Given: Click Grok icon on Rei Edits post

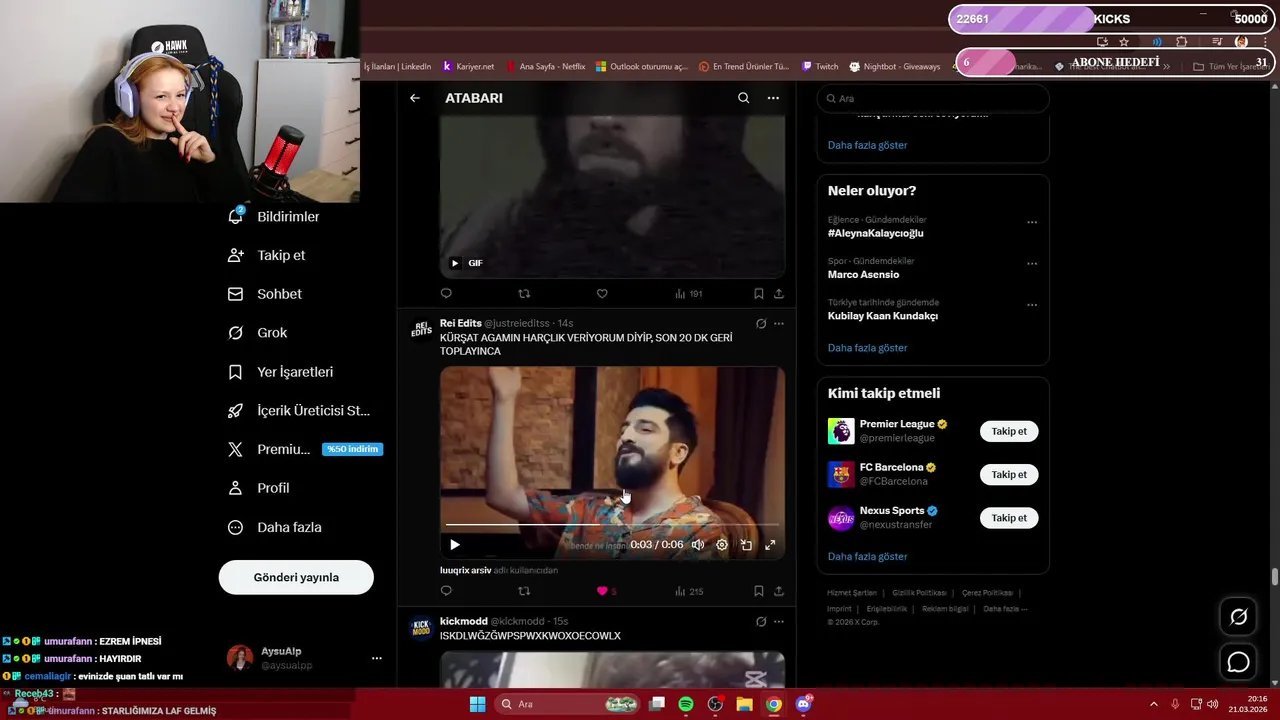Looking at the screenshot, I should point(761,323).
